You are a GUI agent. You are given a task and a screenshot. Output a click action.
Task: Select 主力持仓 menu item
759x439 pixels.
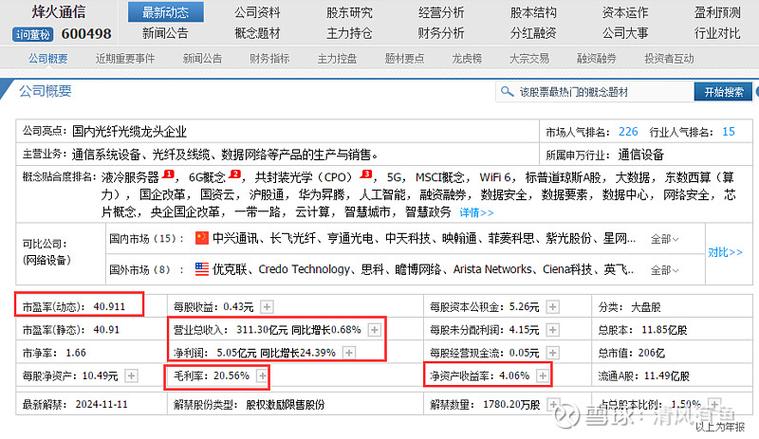tap(349, 33)
